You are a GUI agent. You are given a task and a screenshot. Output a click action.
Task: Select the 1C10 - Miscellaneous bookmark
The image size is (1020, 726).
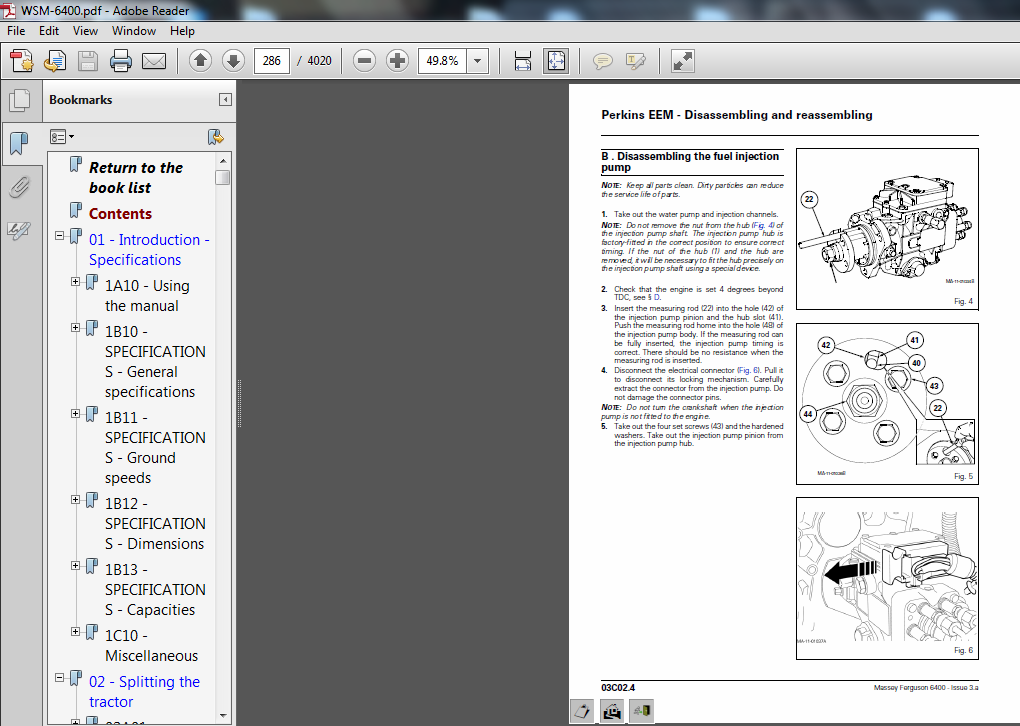(152, 645)
